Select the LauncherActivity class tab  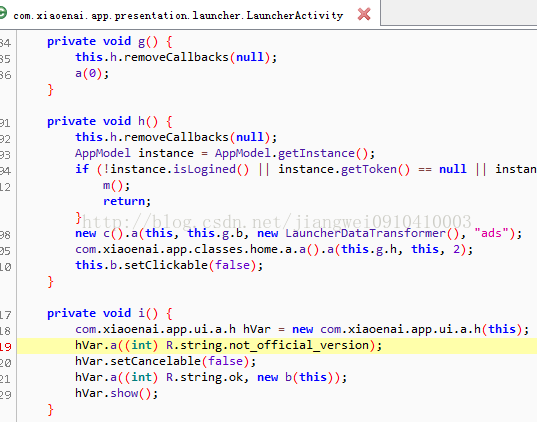[x=178, y=15]
